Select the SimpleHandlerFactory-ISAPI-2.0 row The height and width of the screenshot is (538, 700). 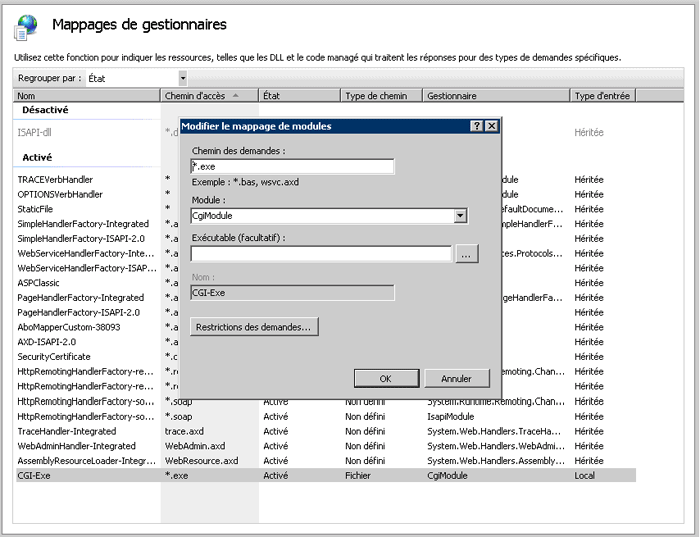[81, 238]
